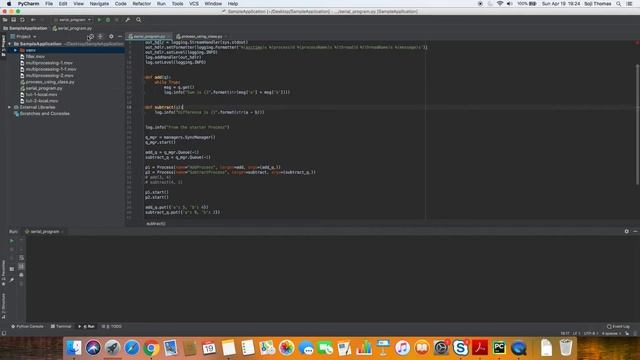Open Search Everywhere magnifier in toolbar

pyautogui.click(x=138, y=20)
